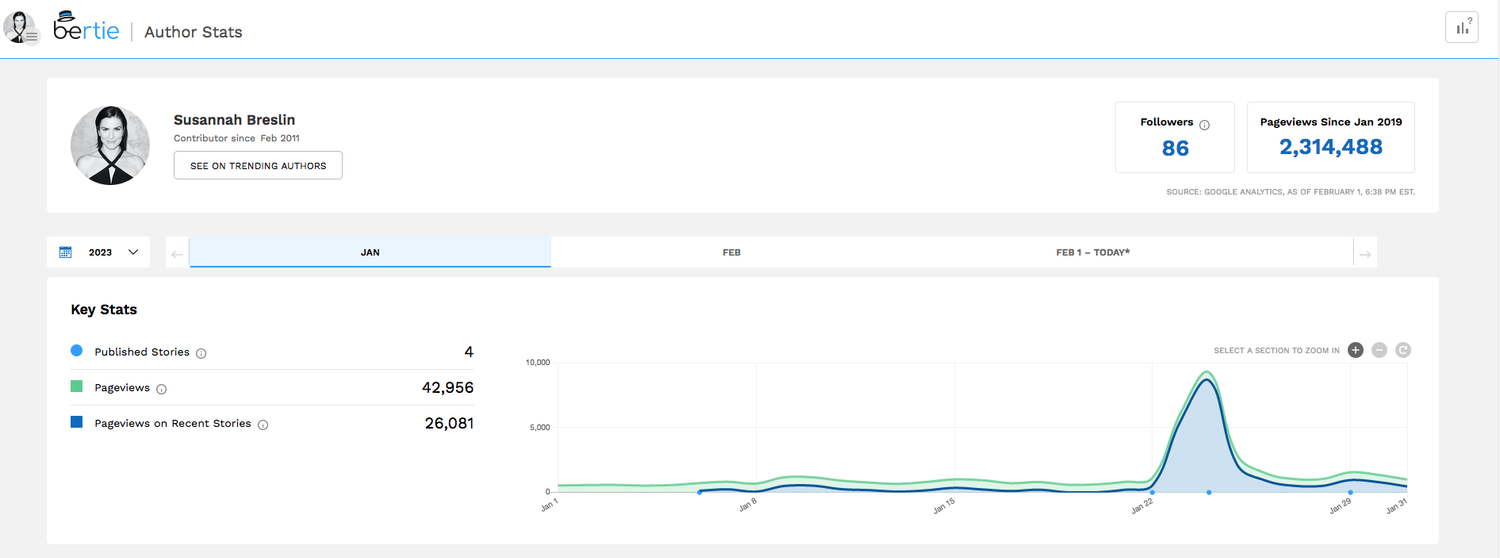Go to next months with right arrow
This screenshot has height=558, width=1500.
click(x=1364, y=254)
